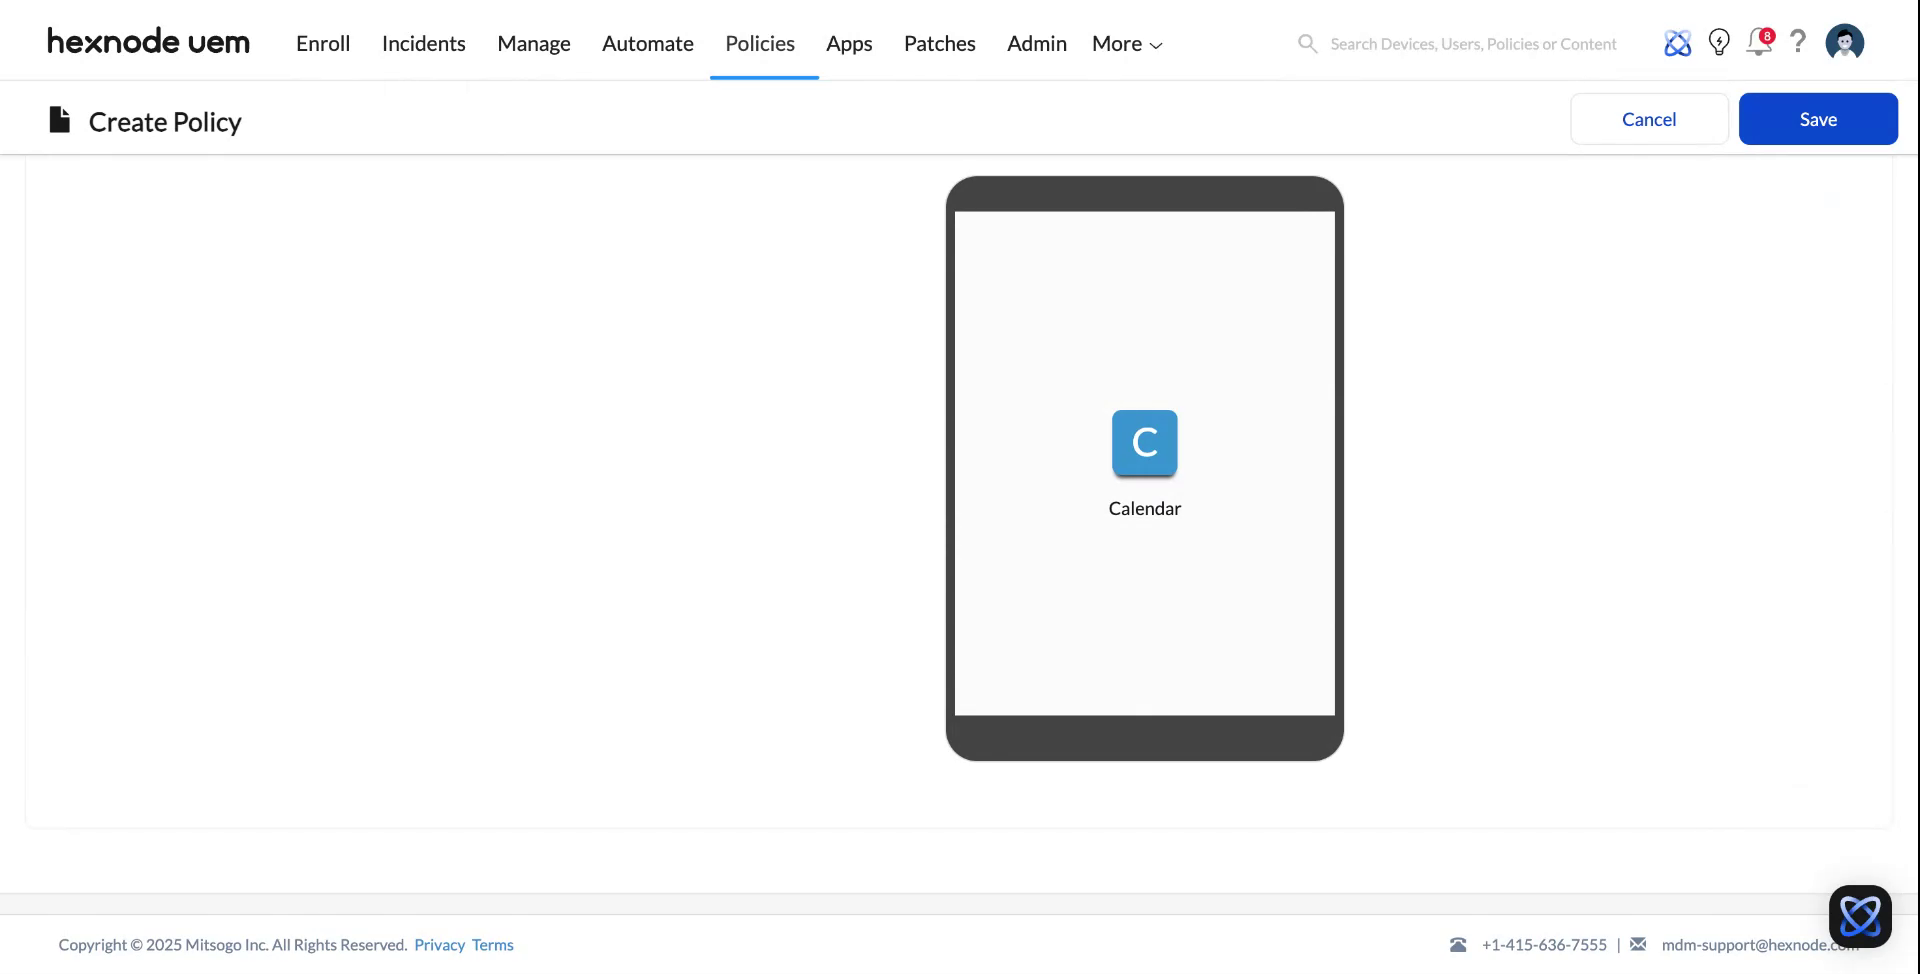Click the help question mark icon
The image size is (1920, 974).
1798,42
